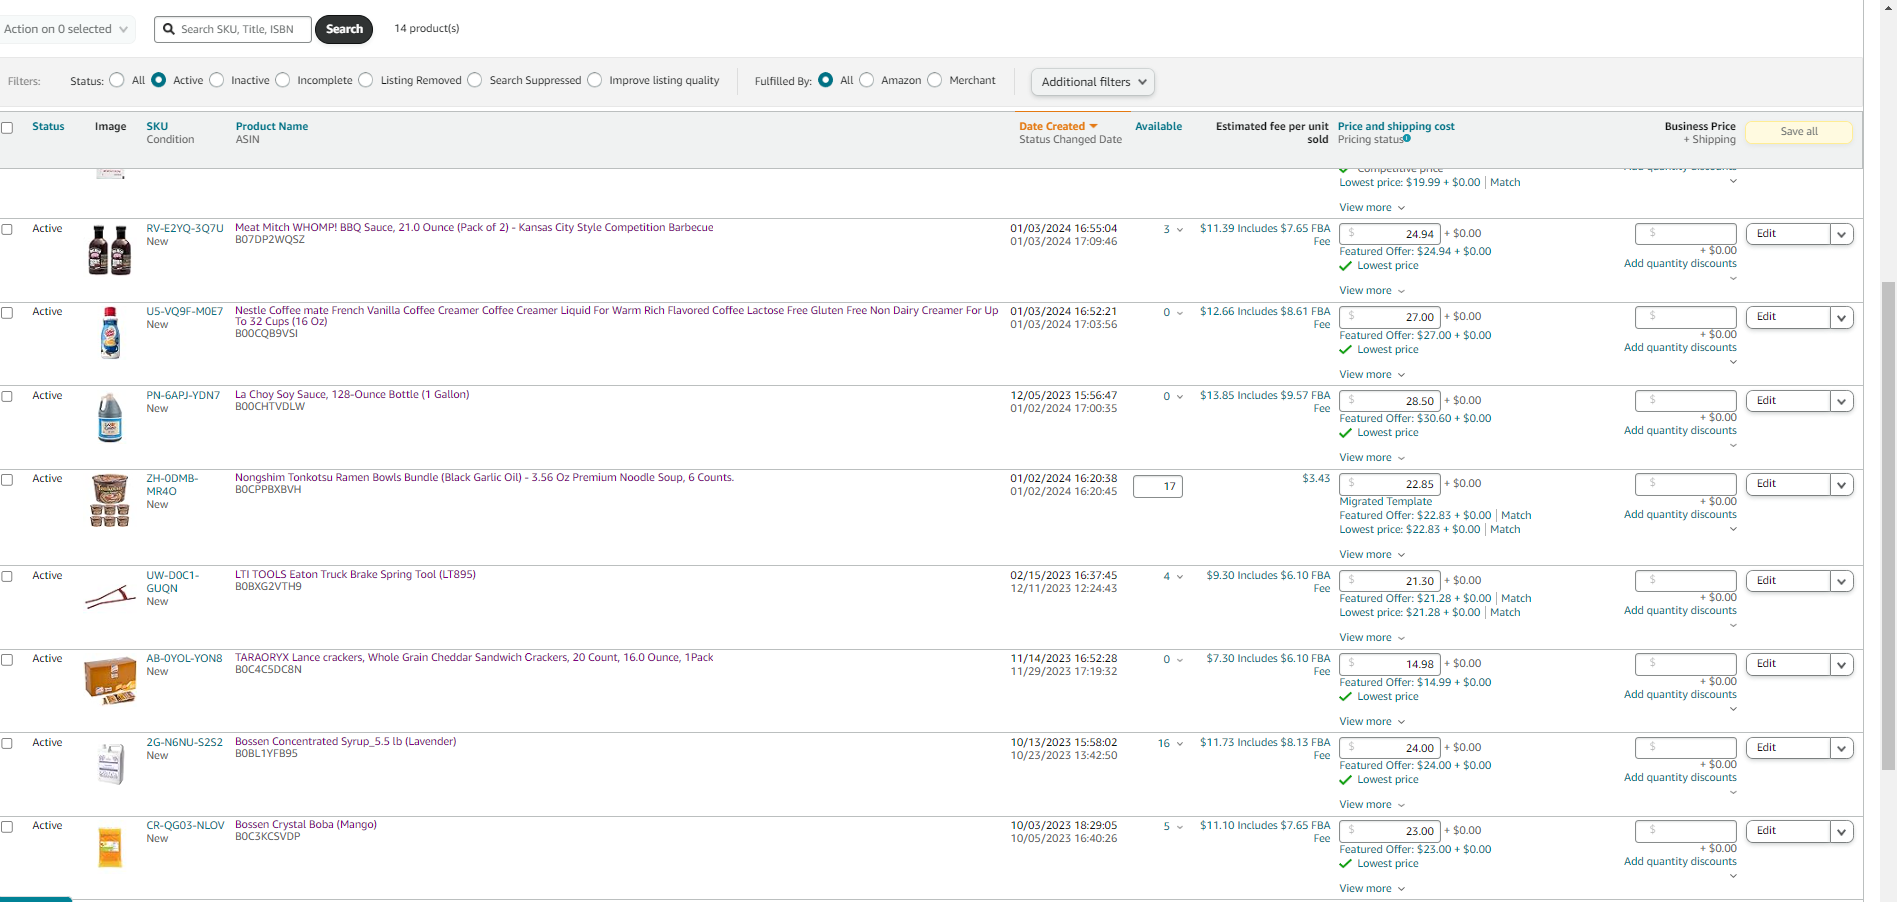Click Add quantity discounts for Lance crackers row
1897x902 pixels.
tap(1680, 695)
